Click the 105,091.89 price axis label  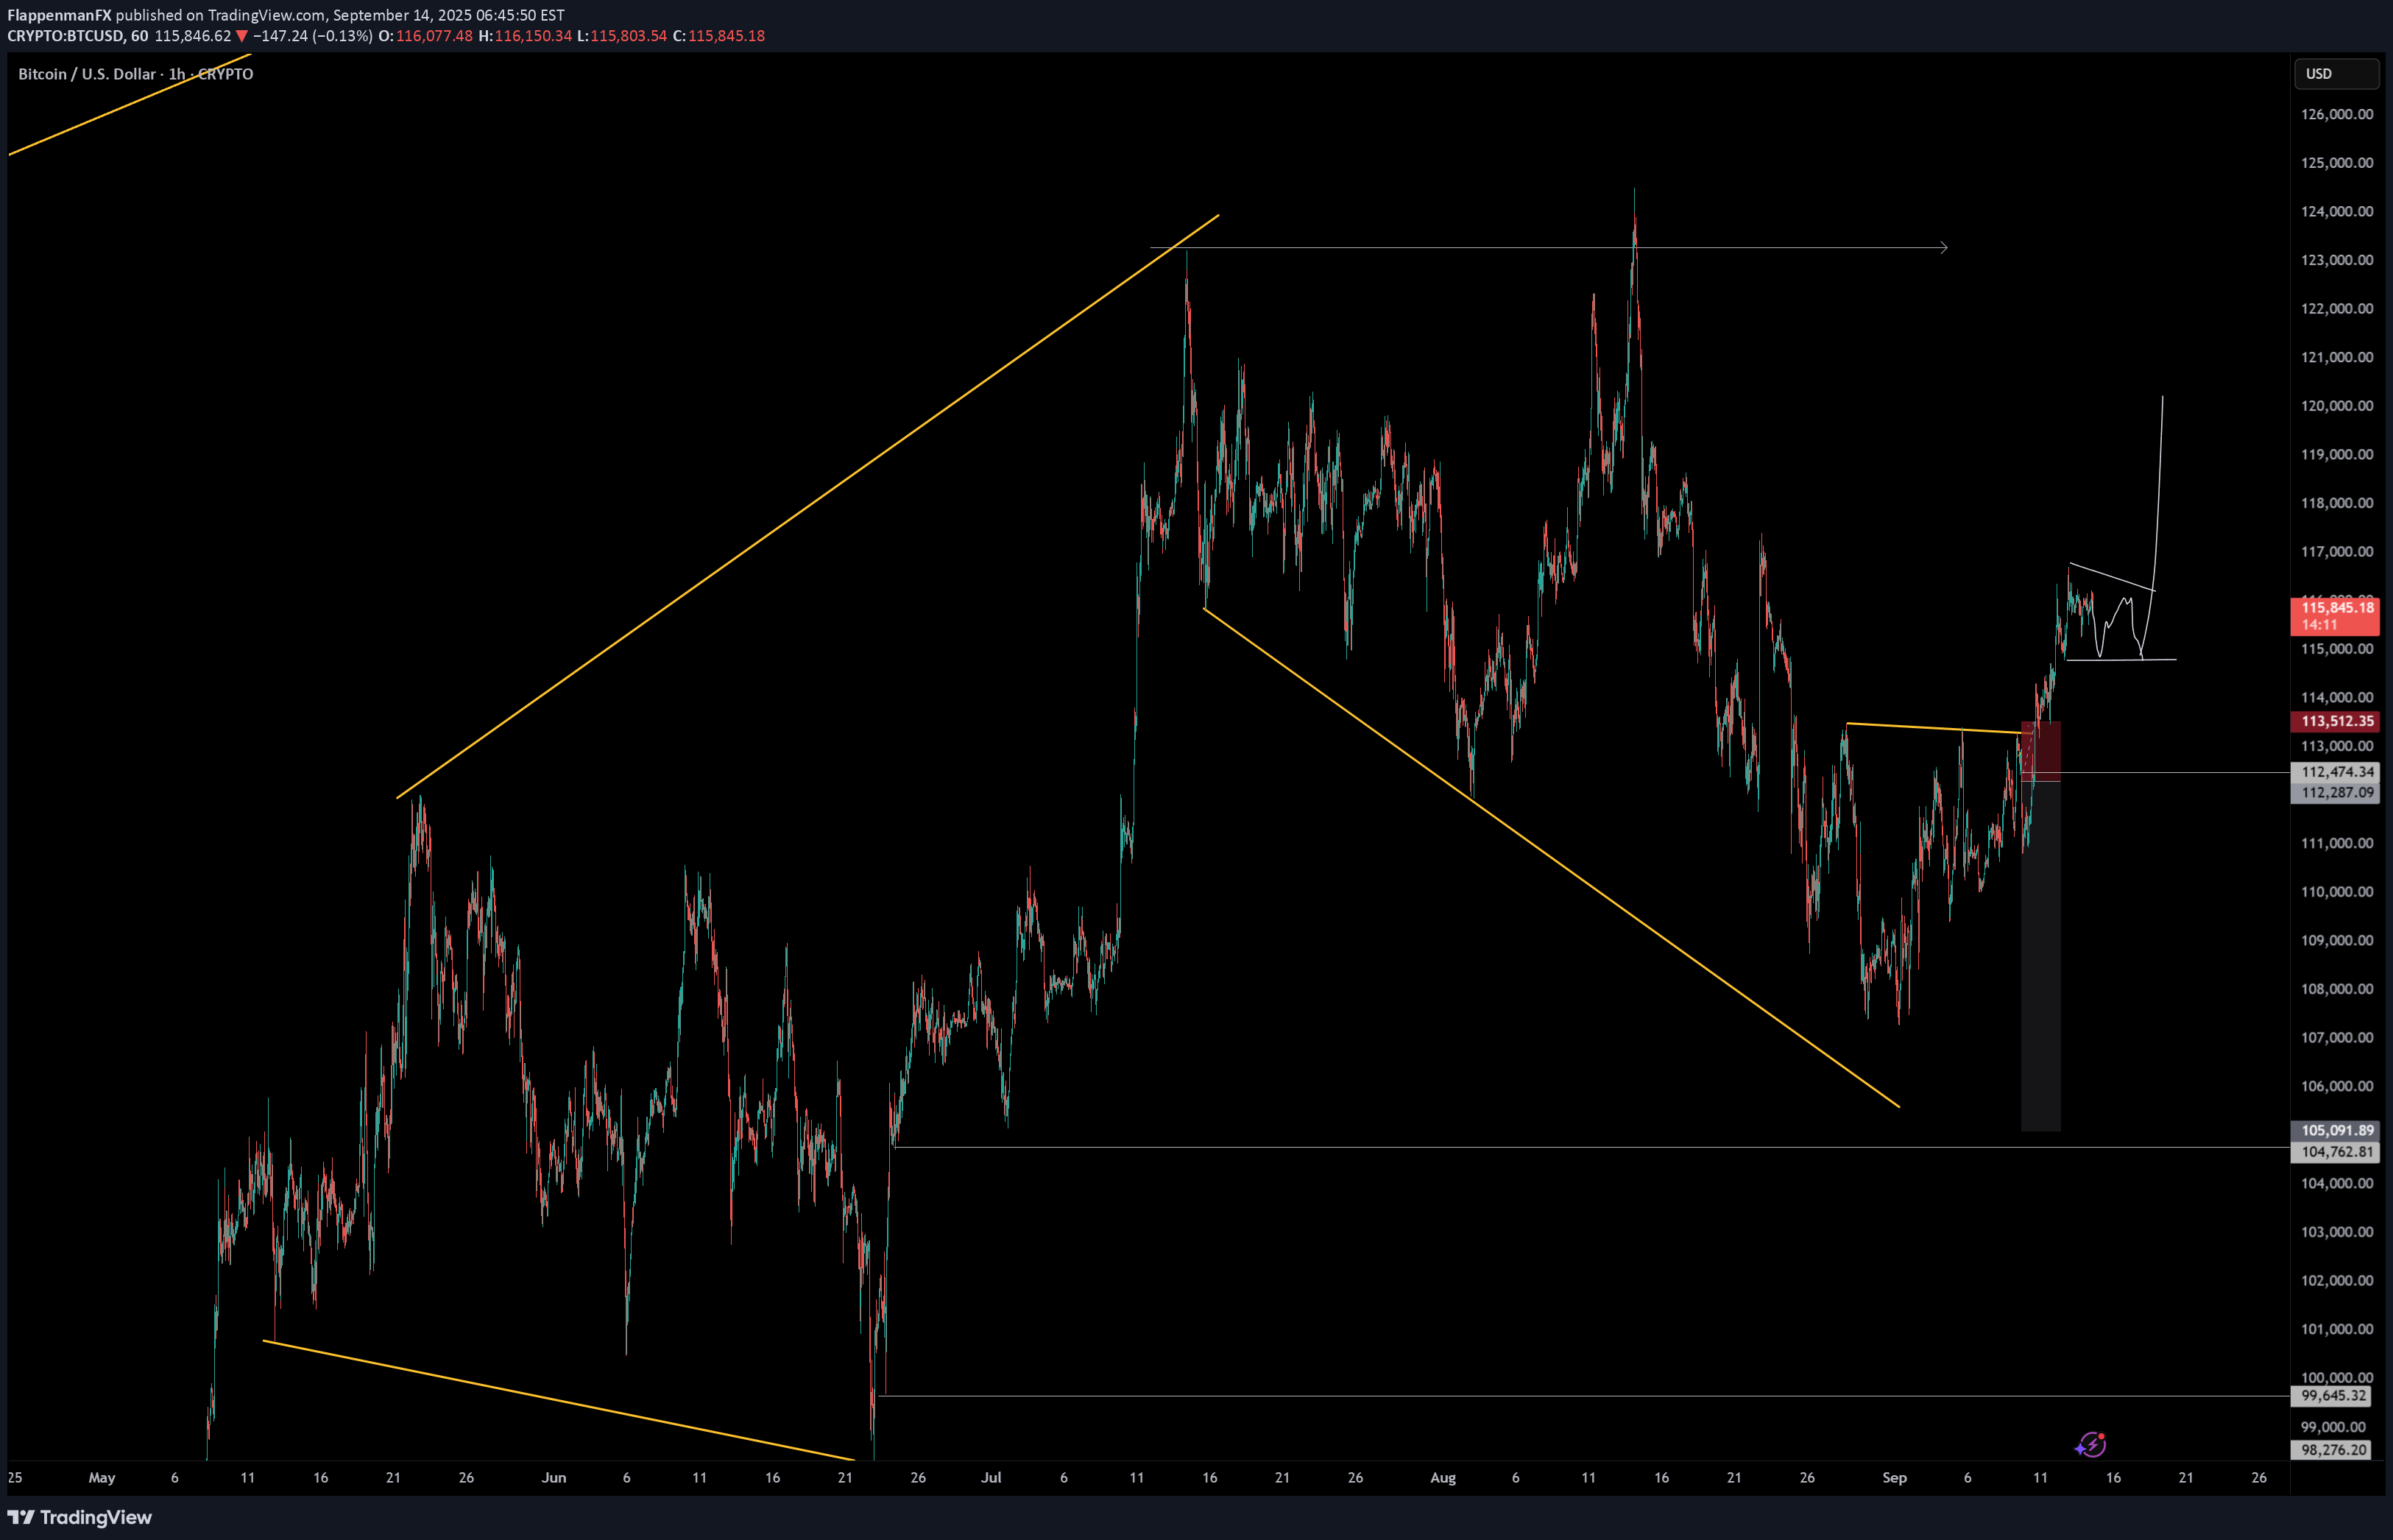2335,1130
